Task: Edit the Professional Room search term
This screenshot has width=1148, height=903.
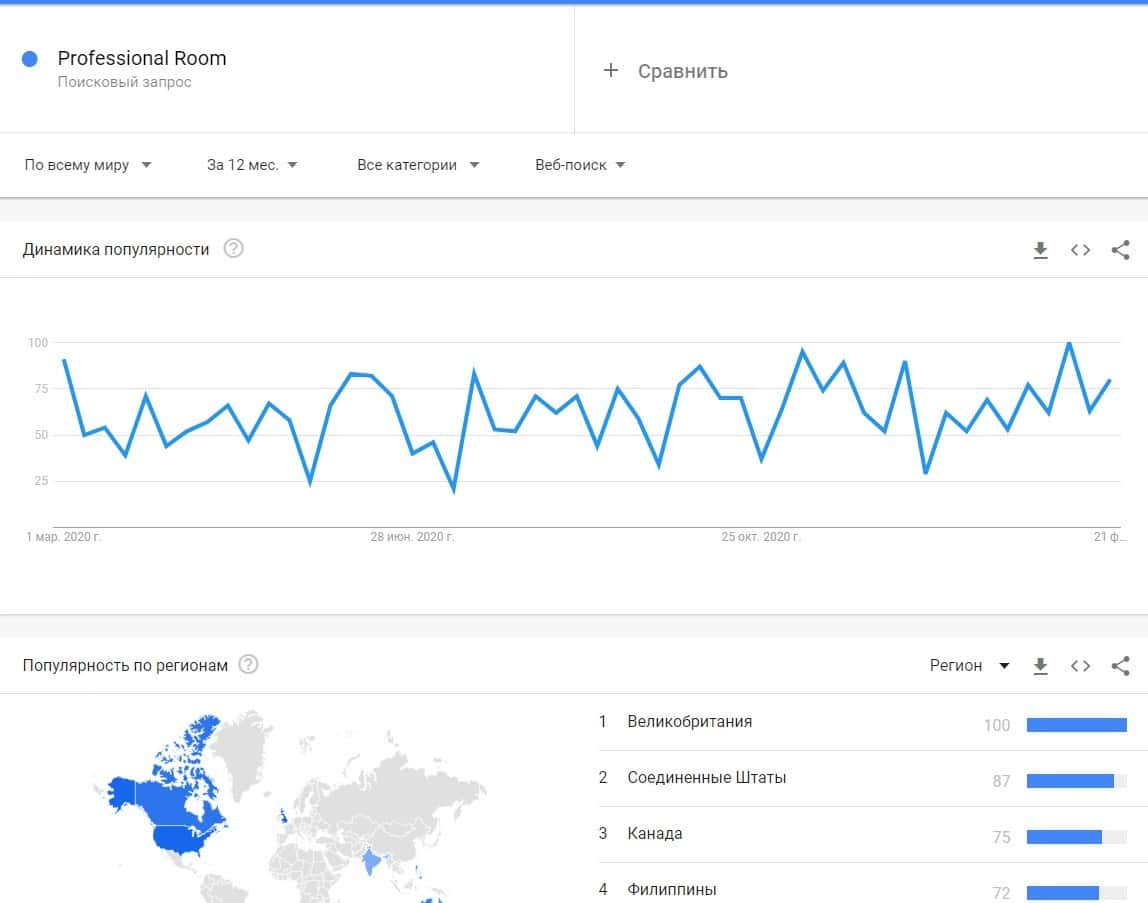Action: pos(142,59)
